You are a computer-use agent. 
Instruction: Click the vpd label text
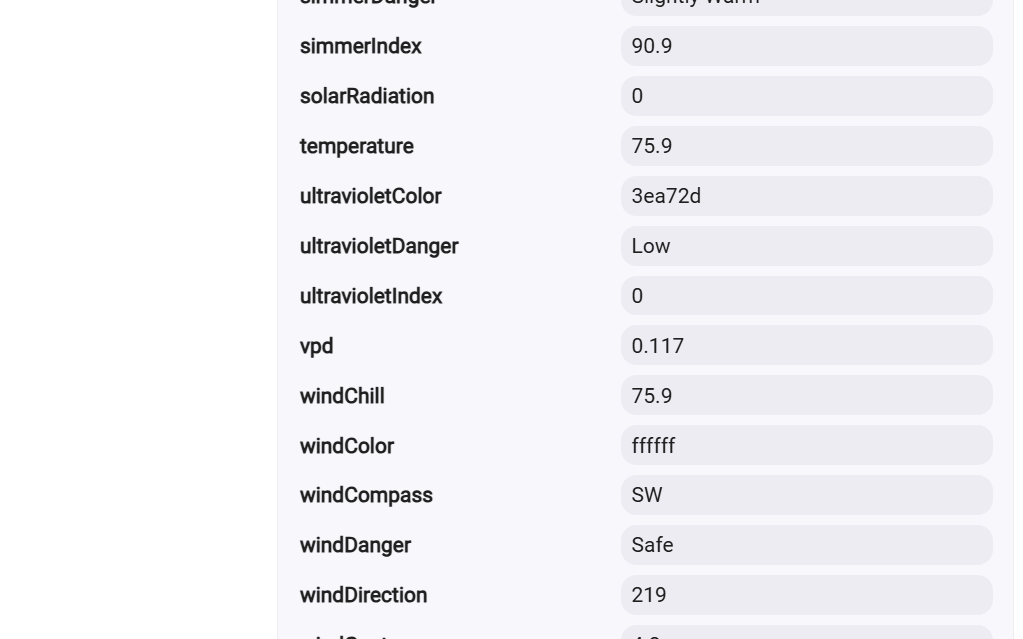316,346
